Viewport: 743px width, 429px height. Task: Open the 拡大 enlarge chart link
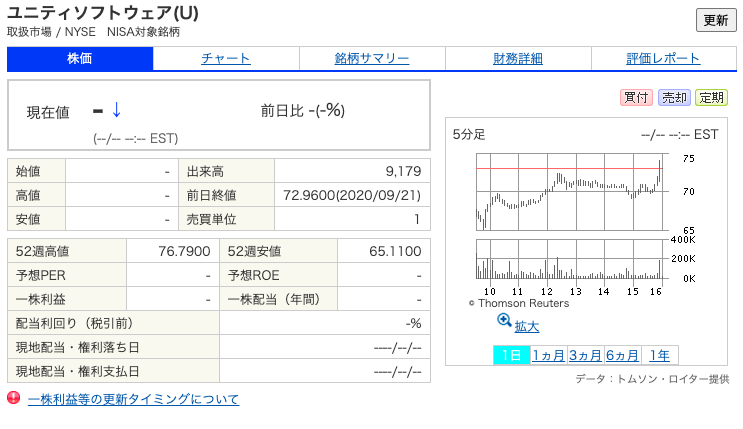(x=526, y=327)
